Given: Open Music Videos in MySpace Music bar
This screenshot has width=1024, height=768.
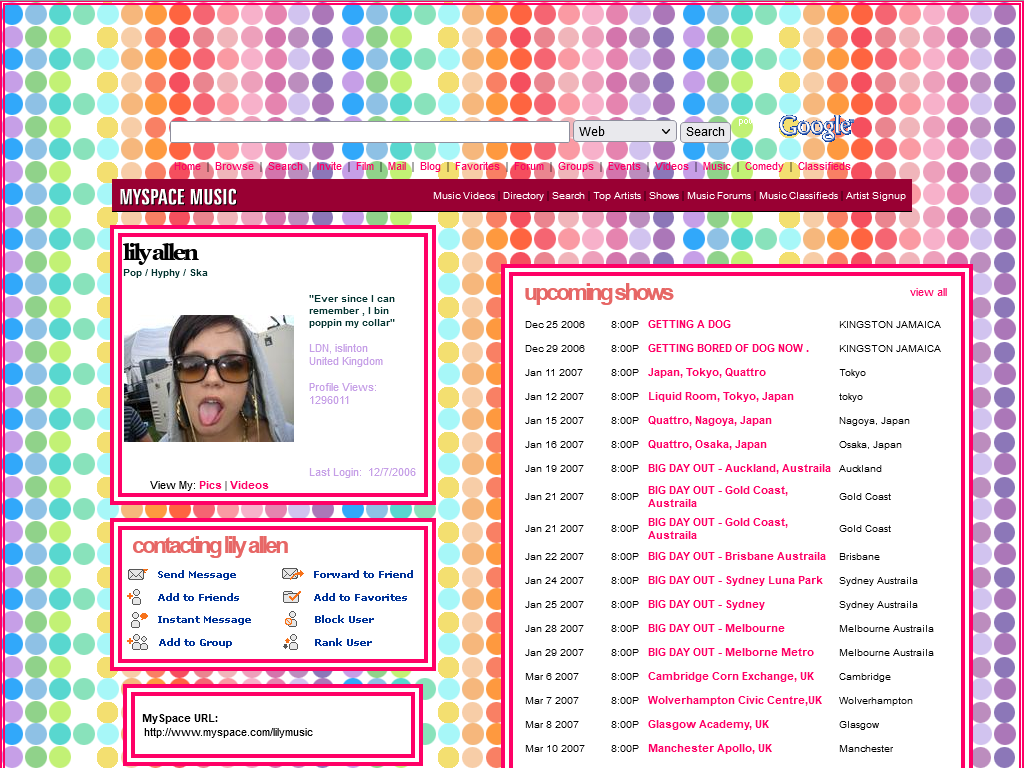Looking at the screenshot, I should pyautogui.click(x=464, y=195).
